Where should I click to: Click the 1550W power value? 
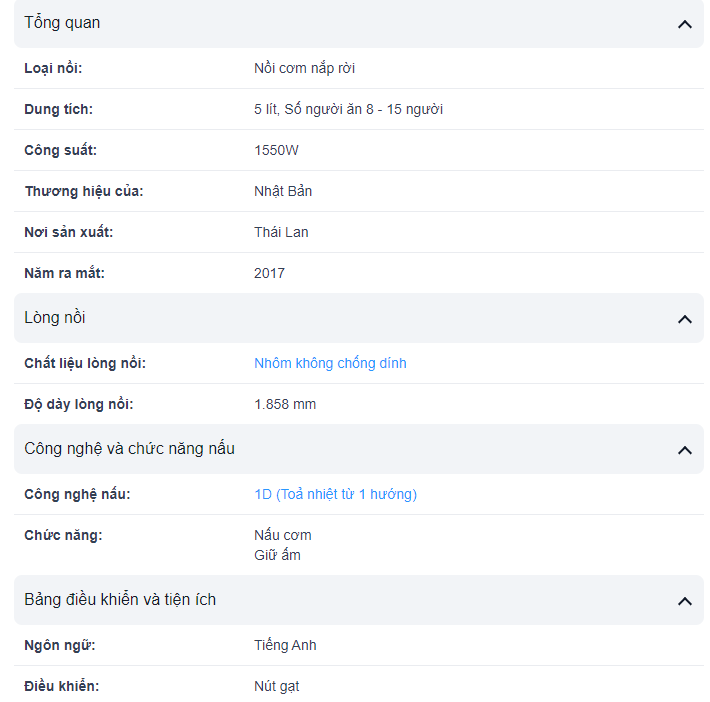tap(276, 150)
